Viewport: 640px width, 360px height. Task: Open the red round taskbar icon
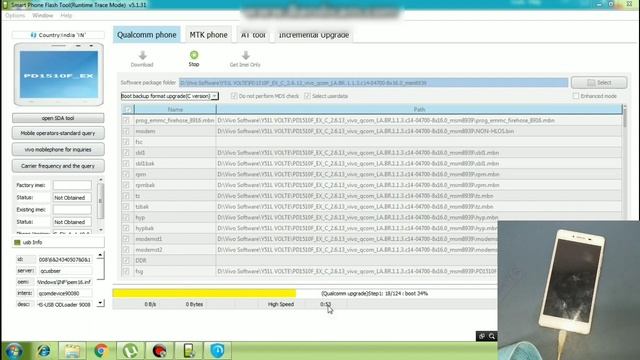pyautogui.click(x=160, y=351)
